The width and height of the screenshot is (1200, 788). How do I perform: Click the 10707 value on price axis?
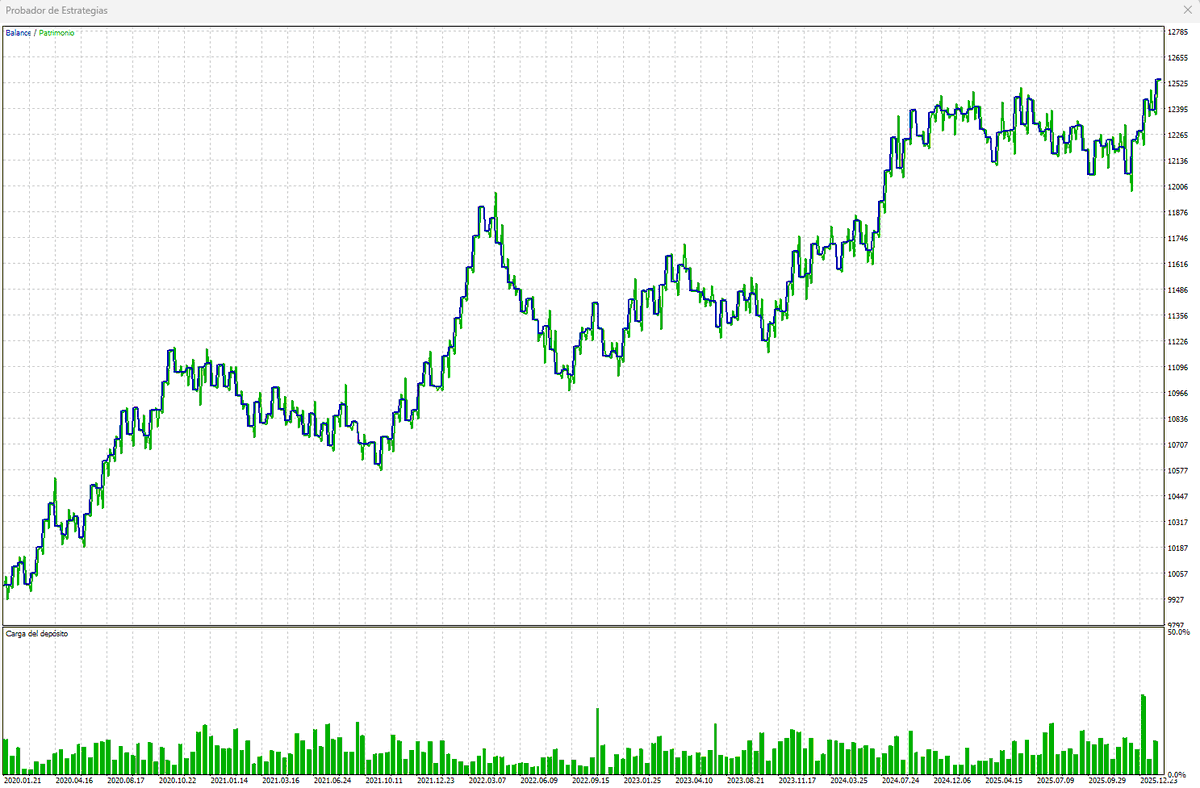point(1177,445)
